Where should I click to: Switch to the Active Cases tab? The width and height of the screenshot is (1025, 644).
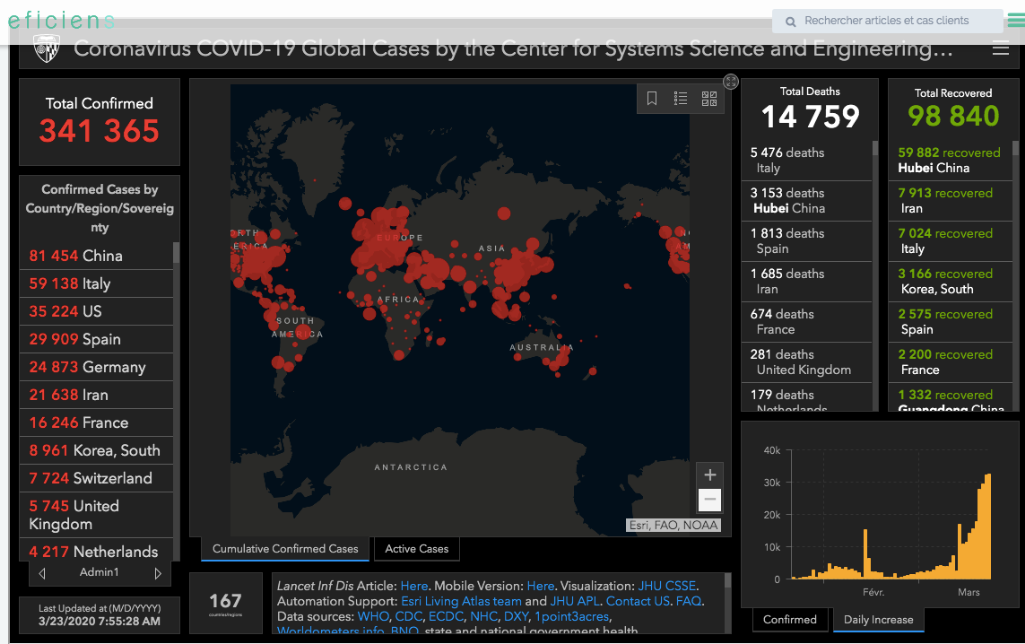(x=417, y=548)
